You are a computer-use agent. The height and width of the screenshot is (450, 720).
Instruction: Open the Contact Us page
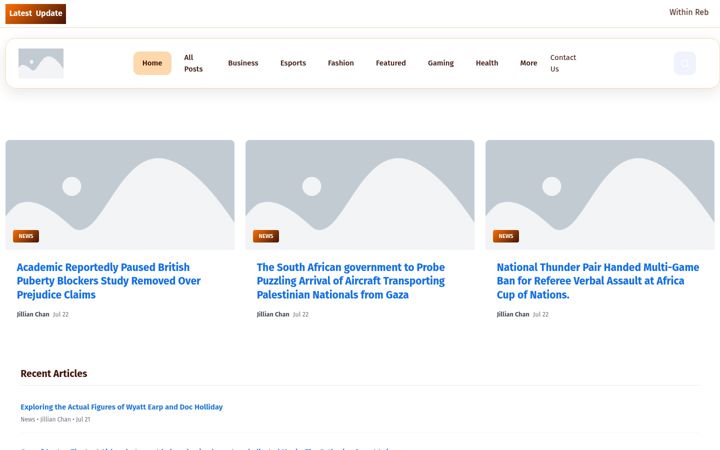(563, 63)
